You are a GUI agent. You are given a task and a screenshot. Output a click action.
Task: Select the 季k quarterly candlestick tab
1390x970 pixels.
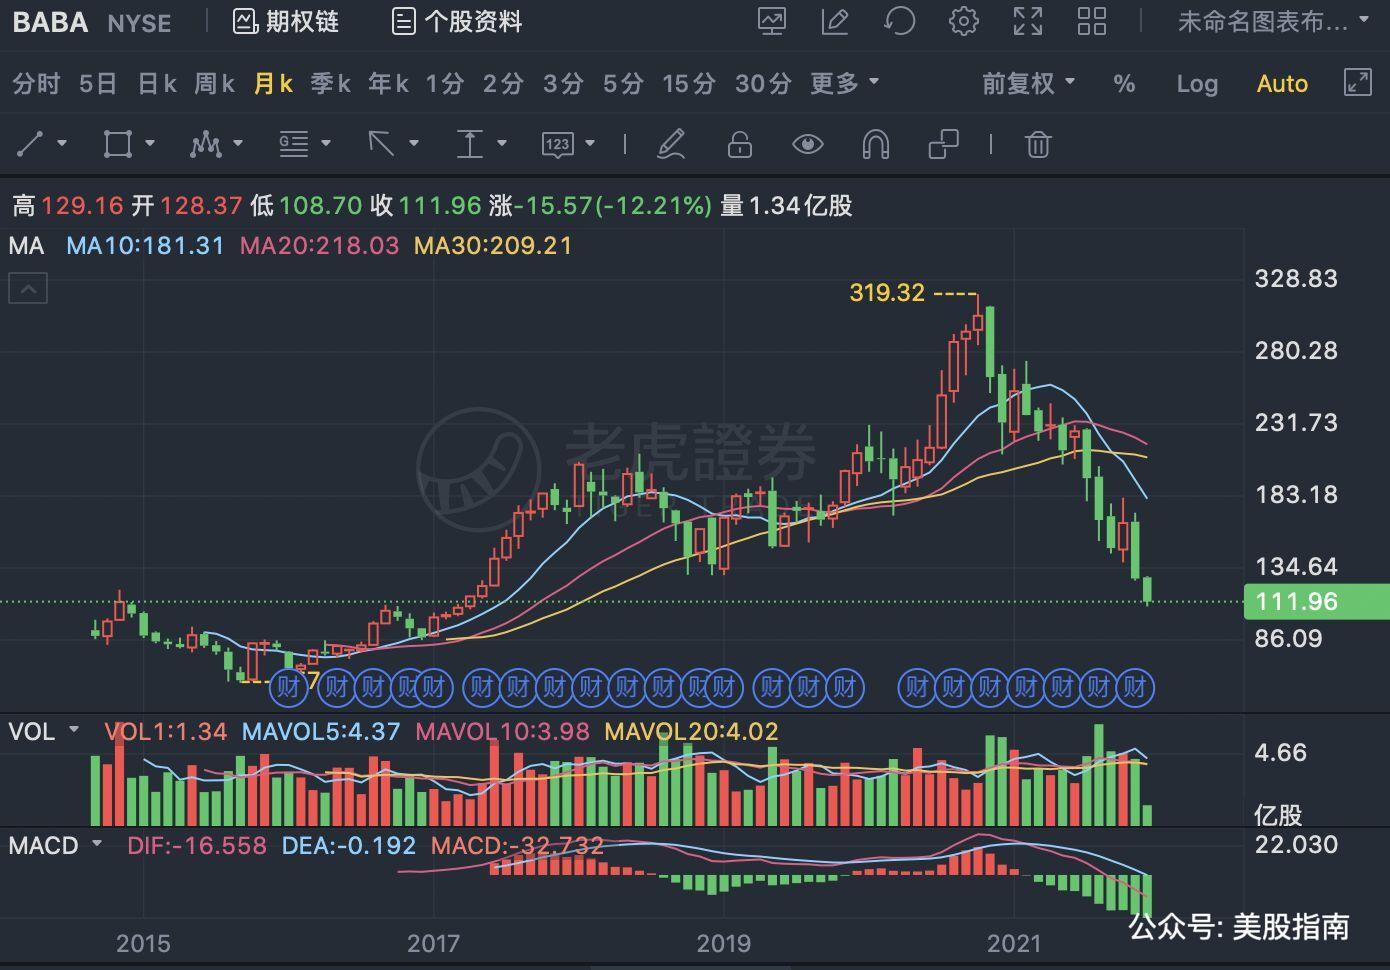click(x=330, y=84)
